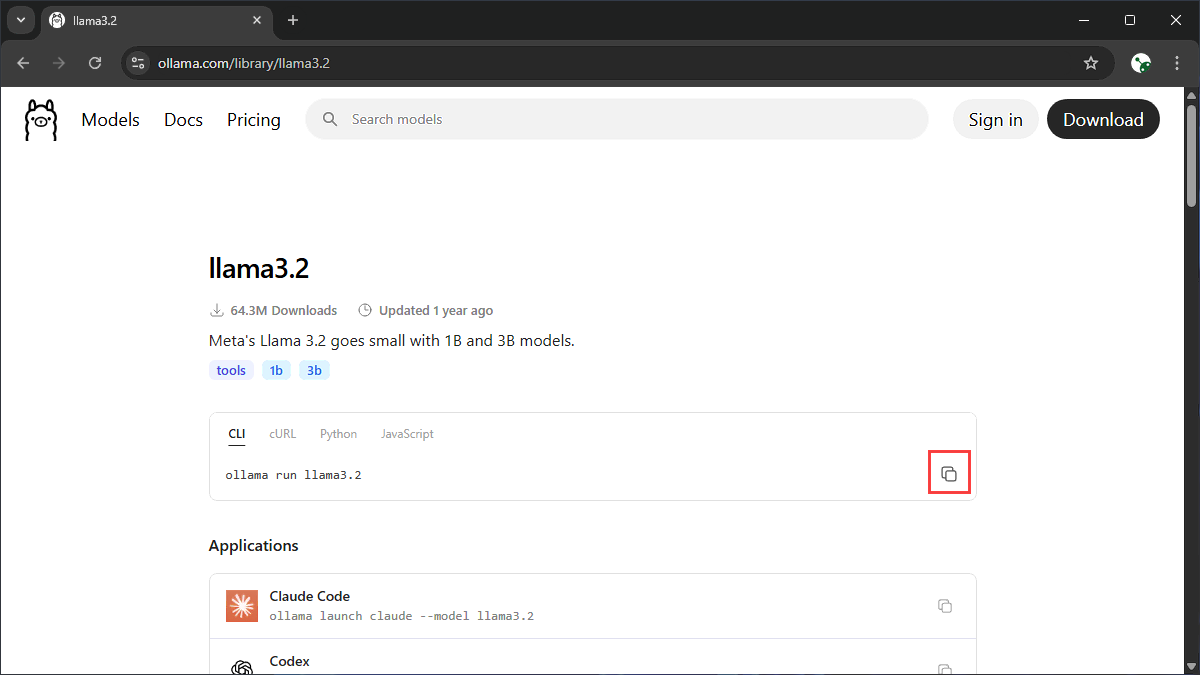Viewport: 1200px width, 675px height.
Task: Close the llama3.2 browser tab
Action: [x=257, y=20]
